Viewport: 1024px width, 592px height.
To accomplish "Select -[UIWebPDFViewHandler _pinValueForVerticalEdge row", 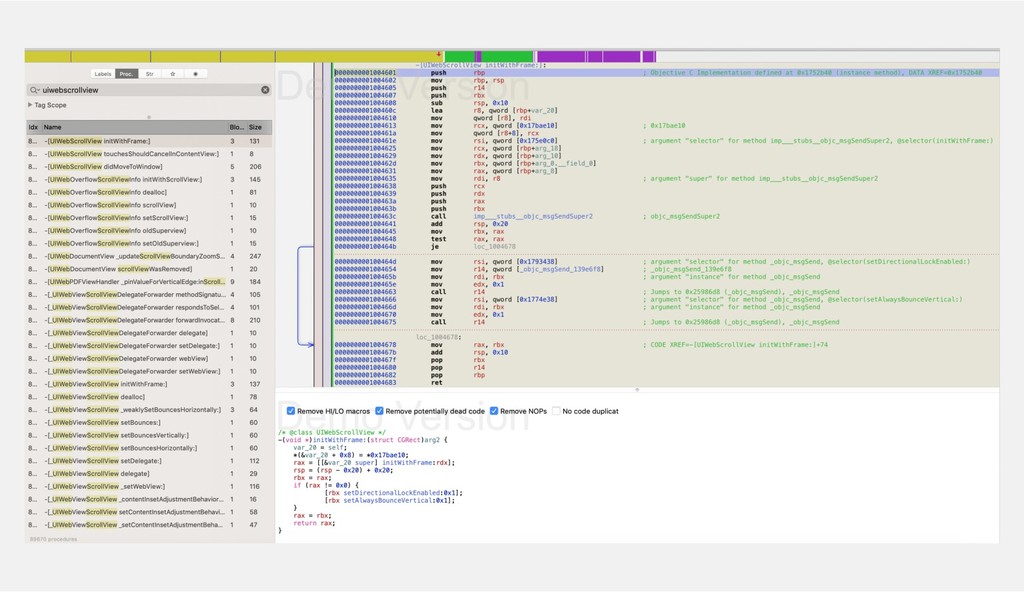I will 149,282.
